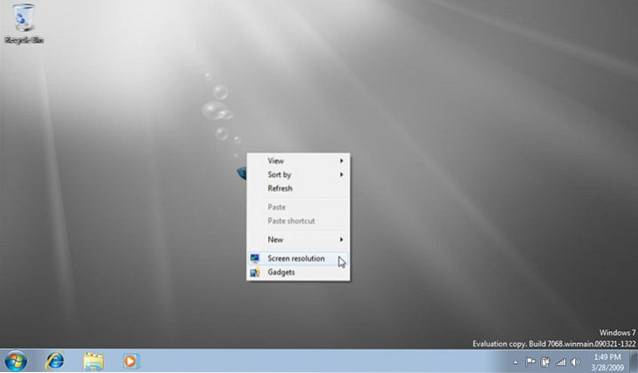Launch Windows Media Player from the taskbar
This screenshot has width=638, height=373.
[x=131, y=361]
